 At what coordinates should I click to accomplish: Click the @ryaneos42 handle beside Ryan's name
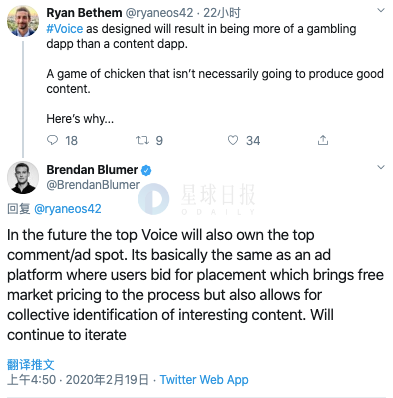click(x=159, y=13)
